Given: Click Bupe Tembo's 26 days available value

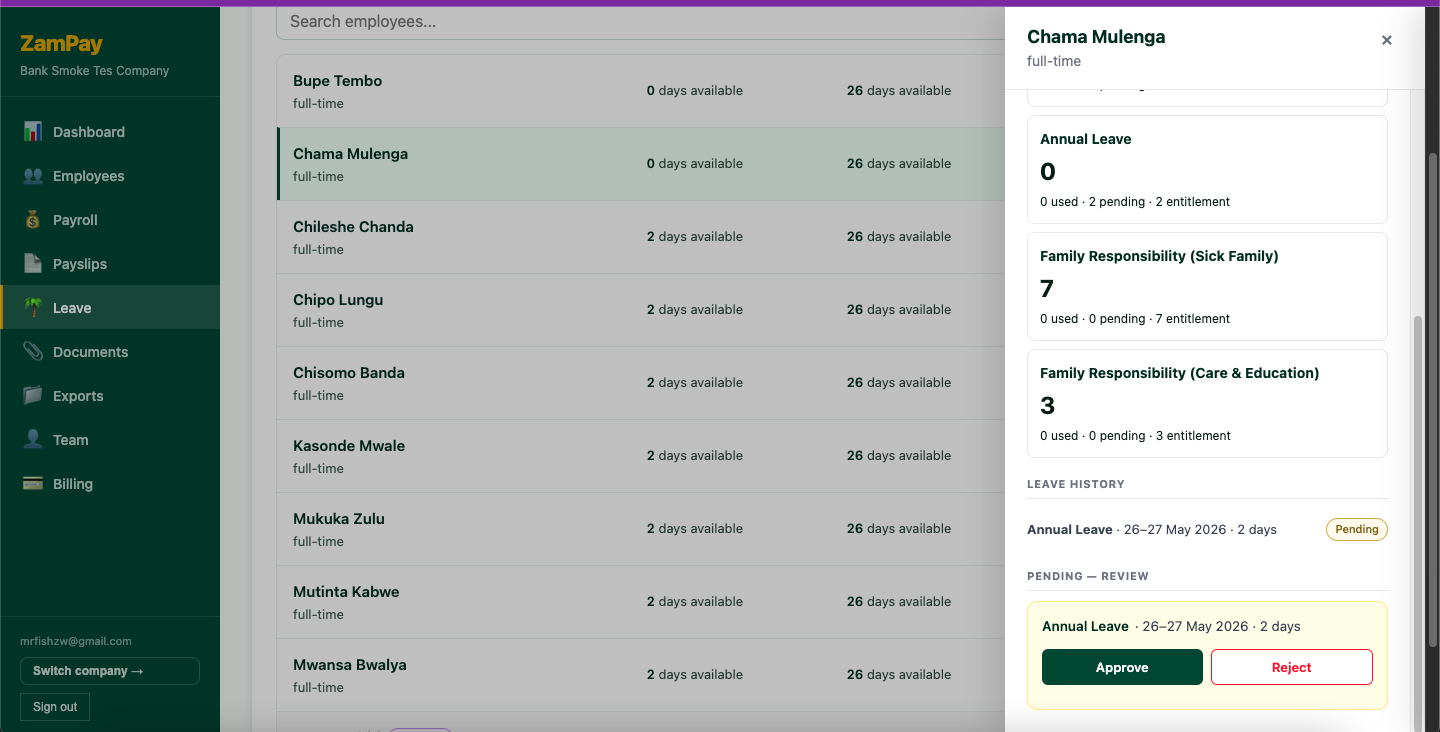Looking at the screenshot, I should click(x=899, y=91).
